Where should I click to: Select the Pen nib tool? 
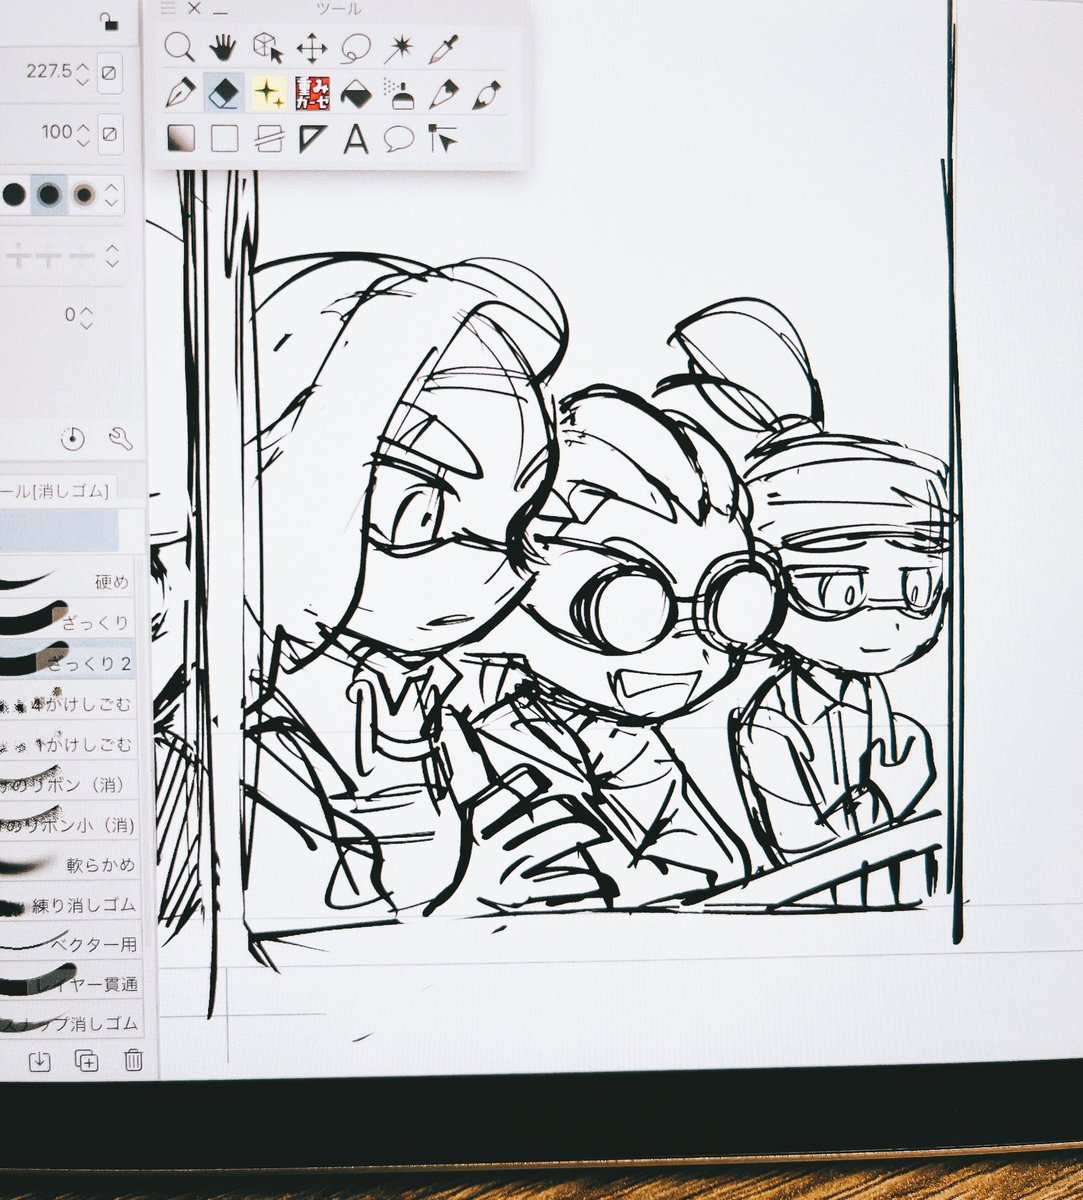pyautogui.click(x=180, y=93)
